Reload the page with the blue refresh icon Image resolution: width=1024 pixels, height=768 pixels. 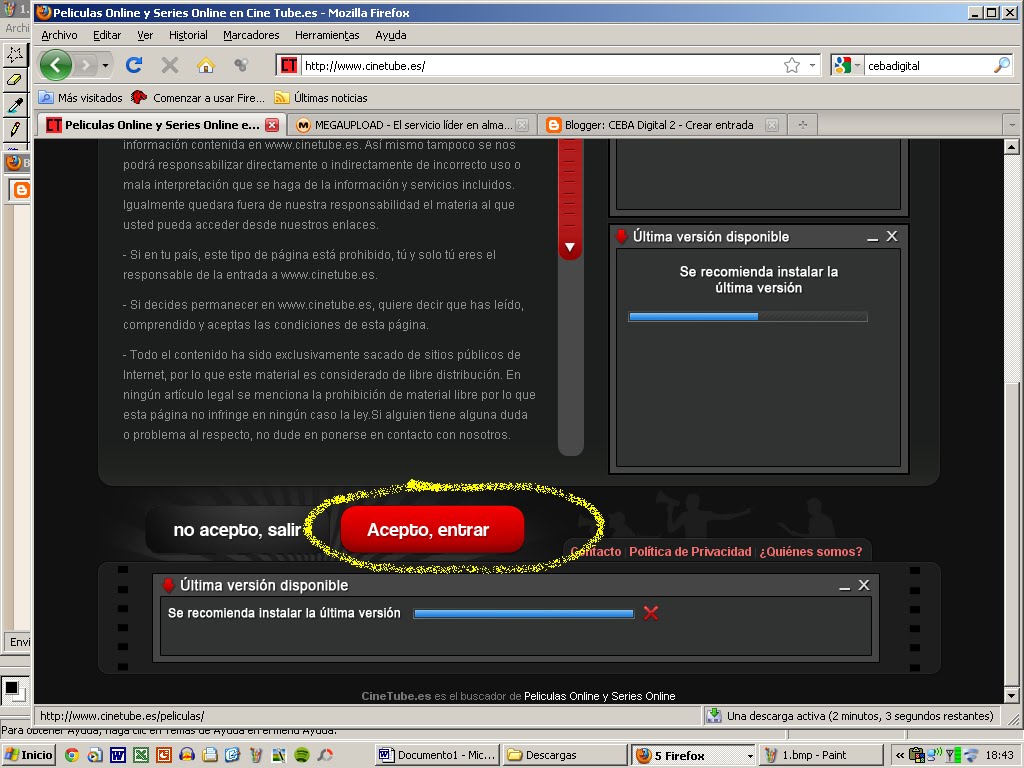[135, 65]
